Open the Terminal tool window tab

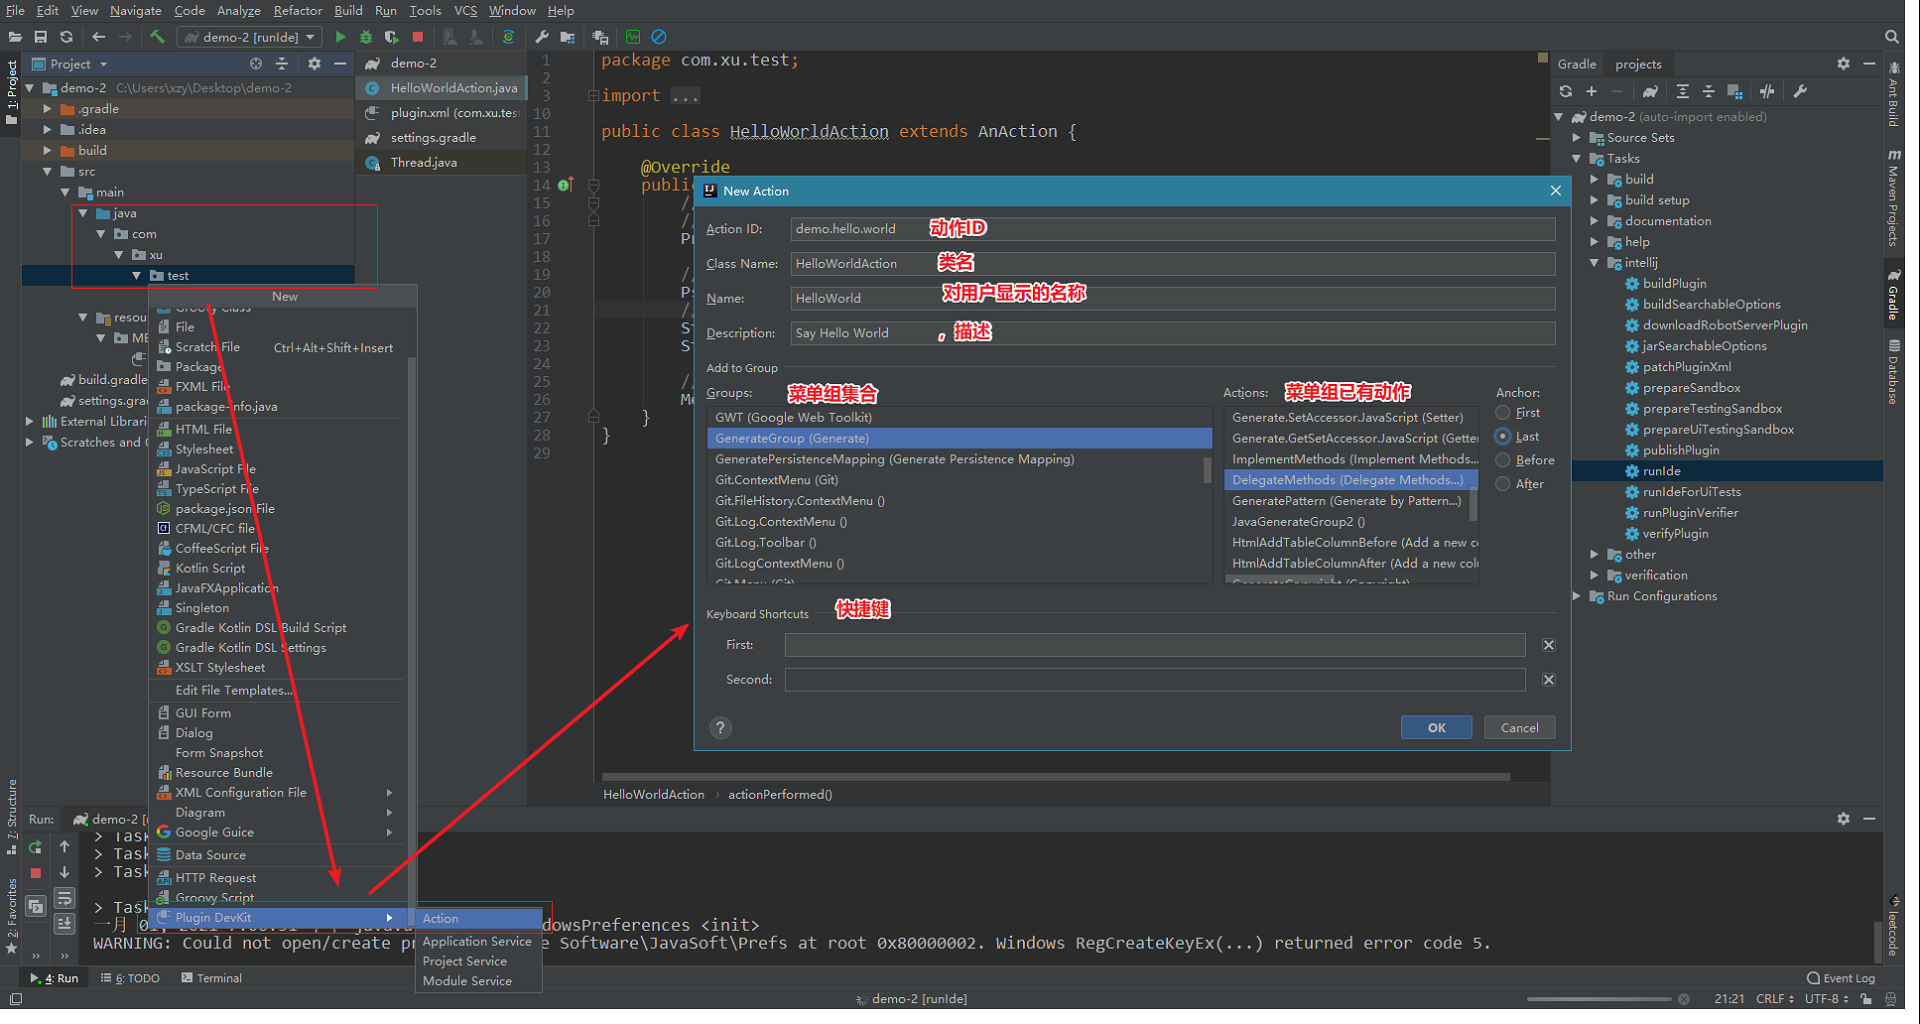click(x=211, y=978)
